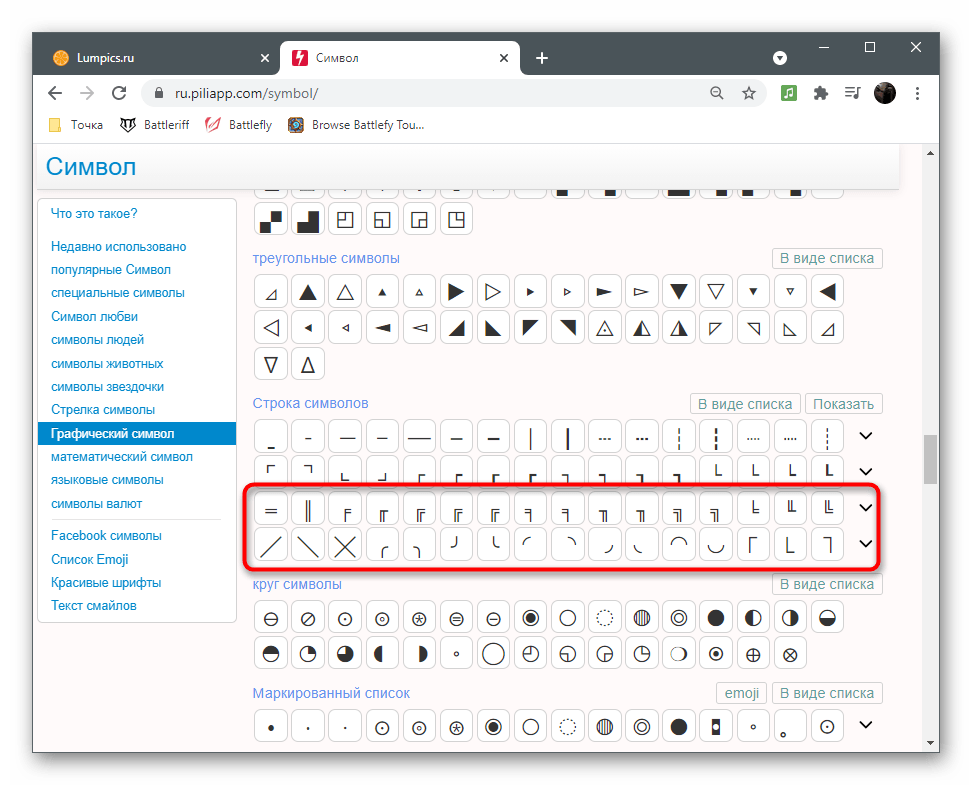Click the Показать button
This screenshot has height=785, width=972.
(843, 404)
